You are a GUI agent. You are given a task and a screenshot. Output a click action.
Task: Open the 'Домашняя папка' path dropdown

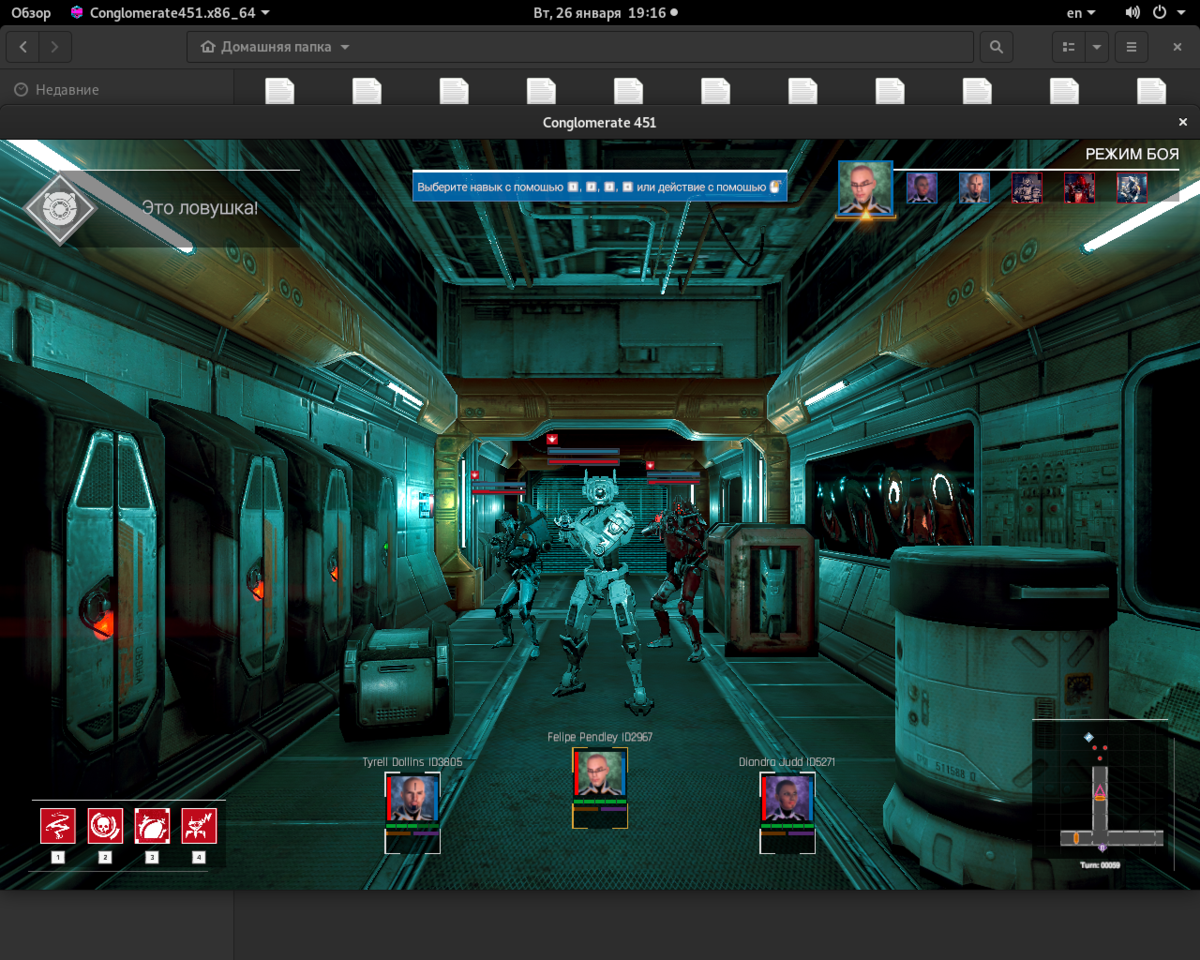276,47
